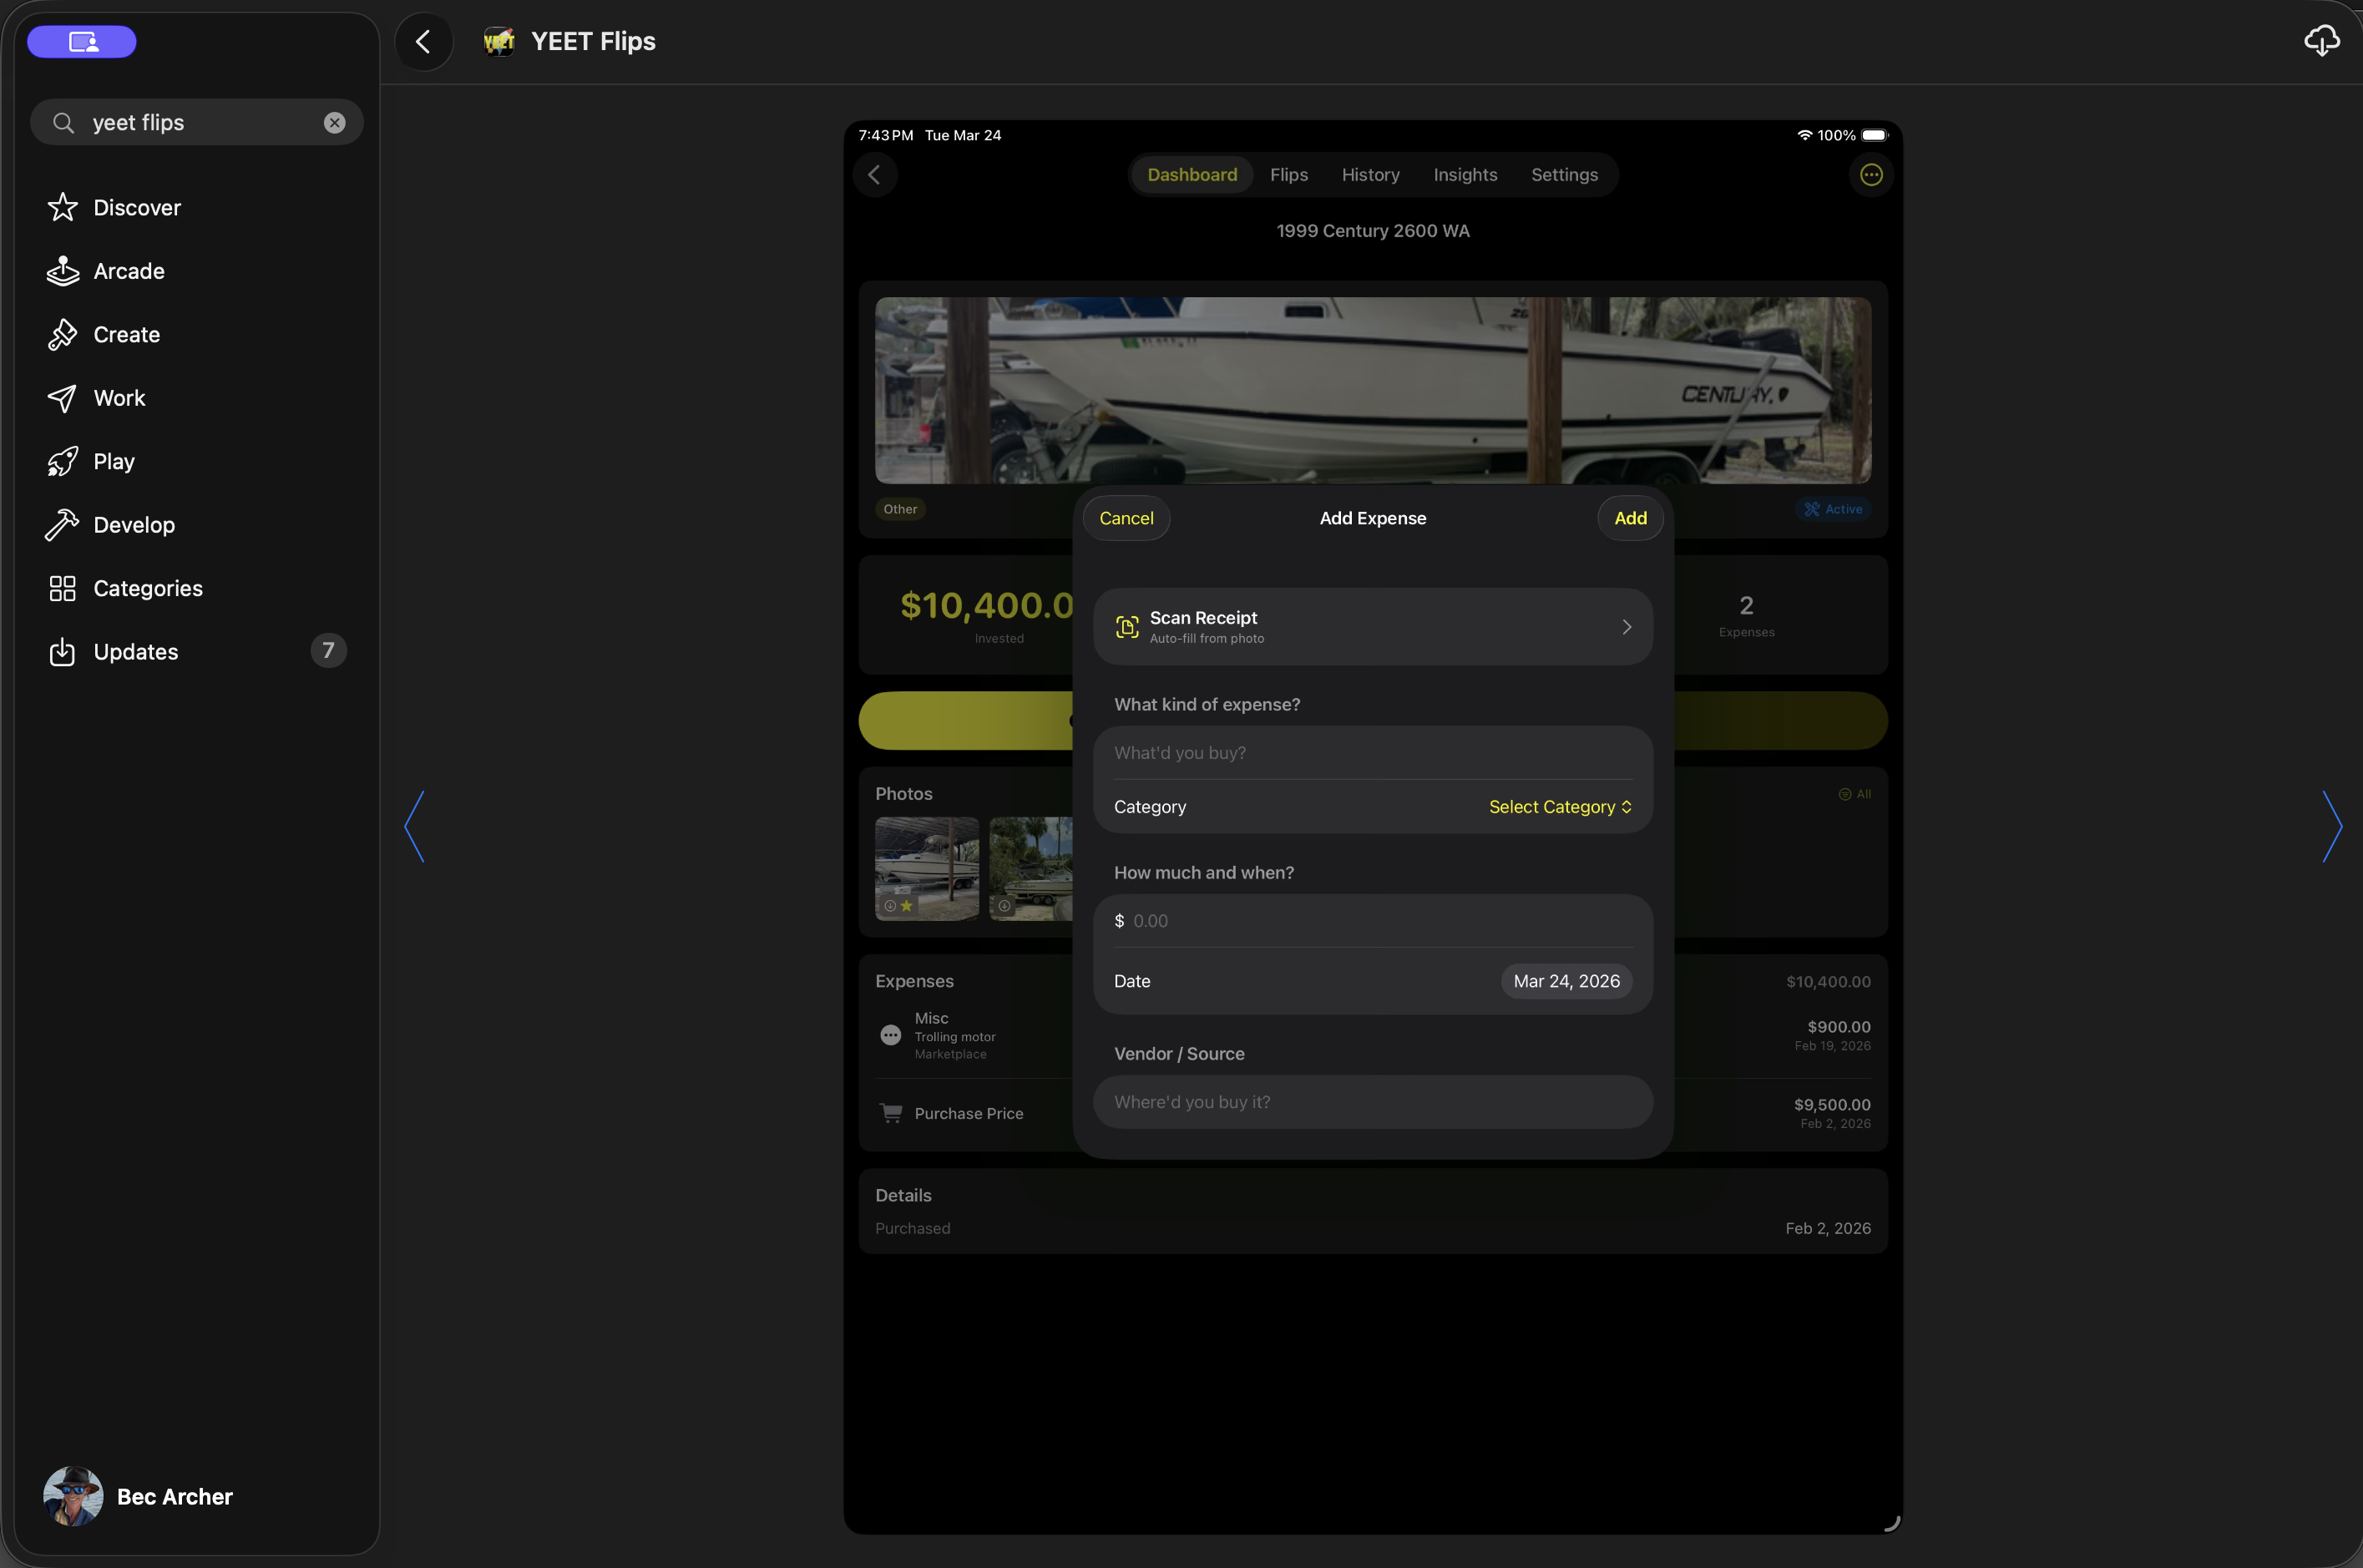Go back from YEET Flips page

[424, 41]
